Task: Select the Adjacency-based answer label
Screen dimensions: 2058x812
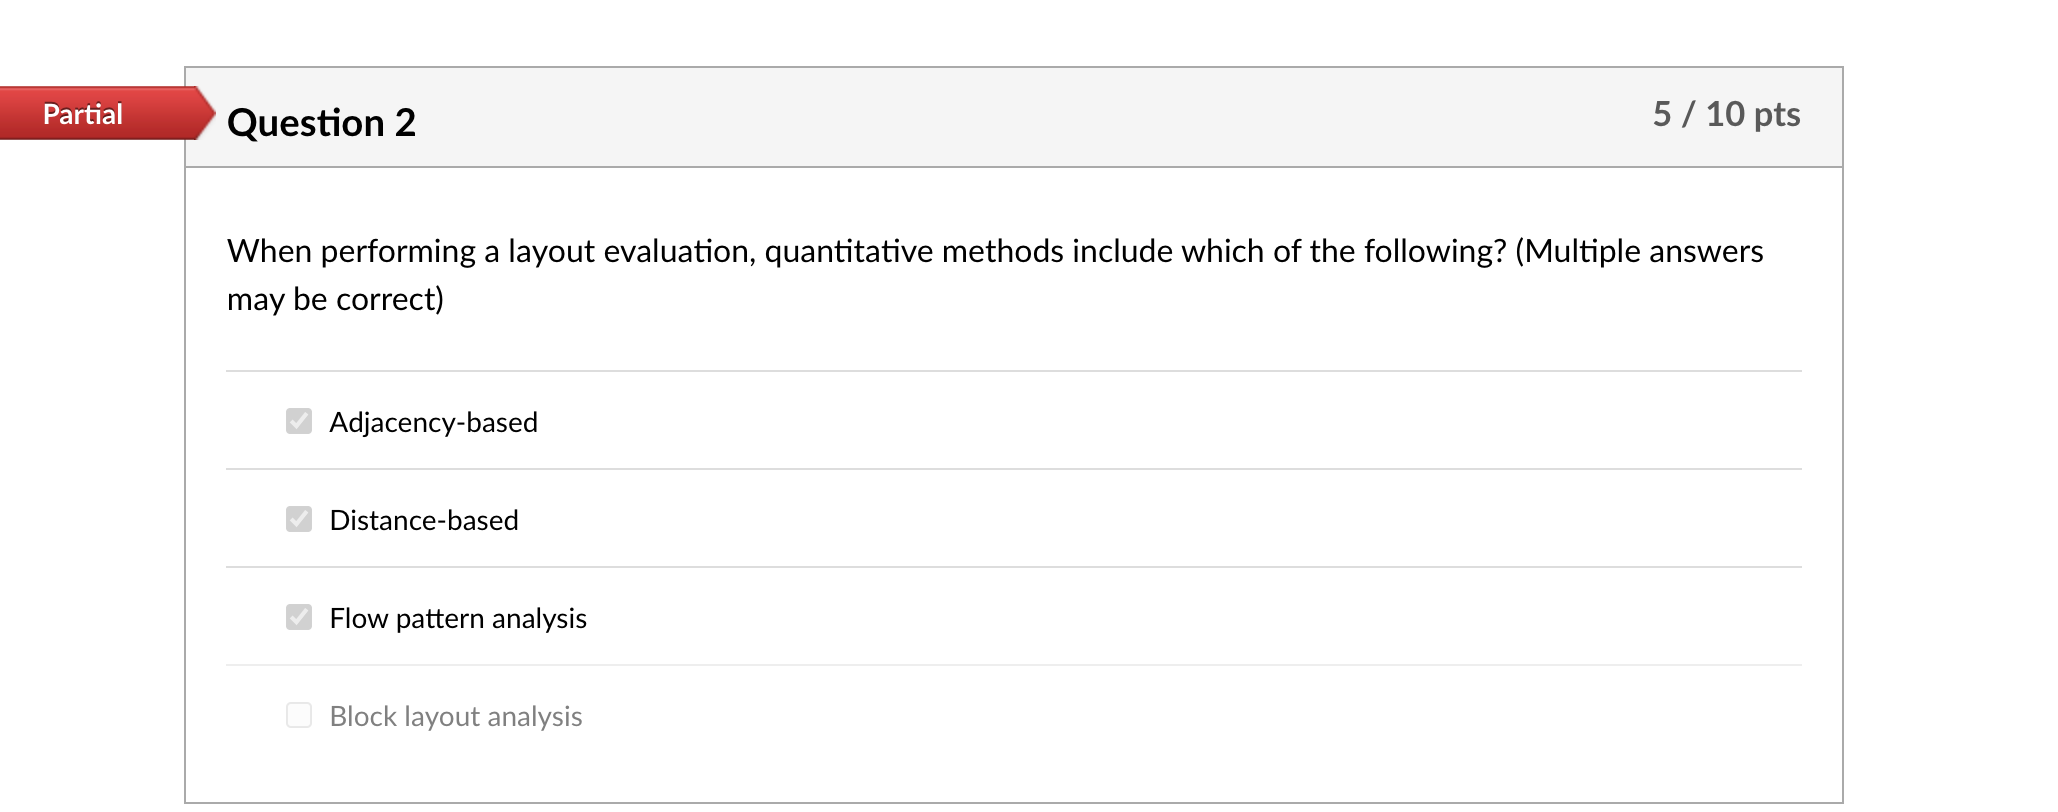Action: (x=433, y=422)
